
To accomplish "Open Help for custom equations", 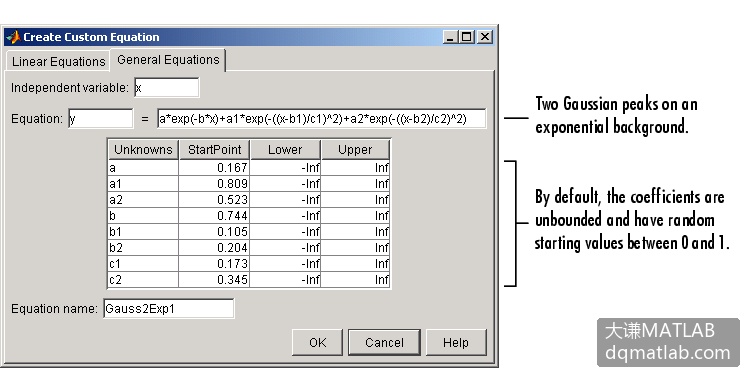I will pos(456,343).
